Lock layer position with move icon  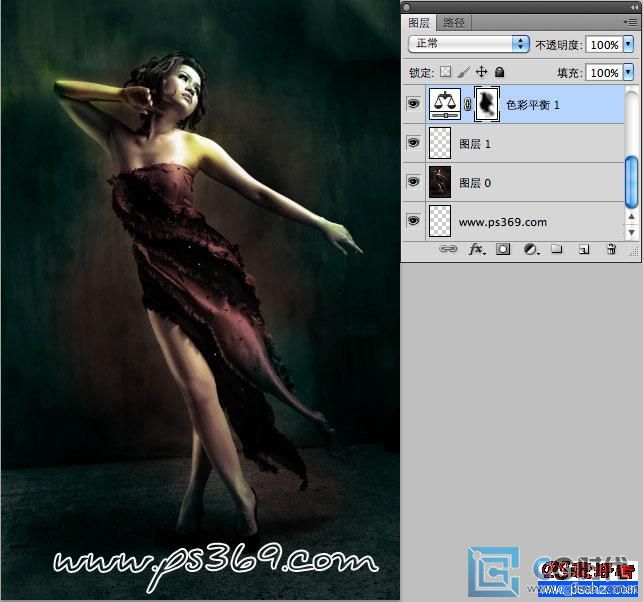pos(481,72)
